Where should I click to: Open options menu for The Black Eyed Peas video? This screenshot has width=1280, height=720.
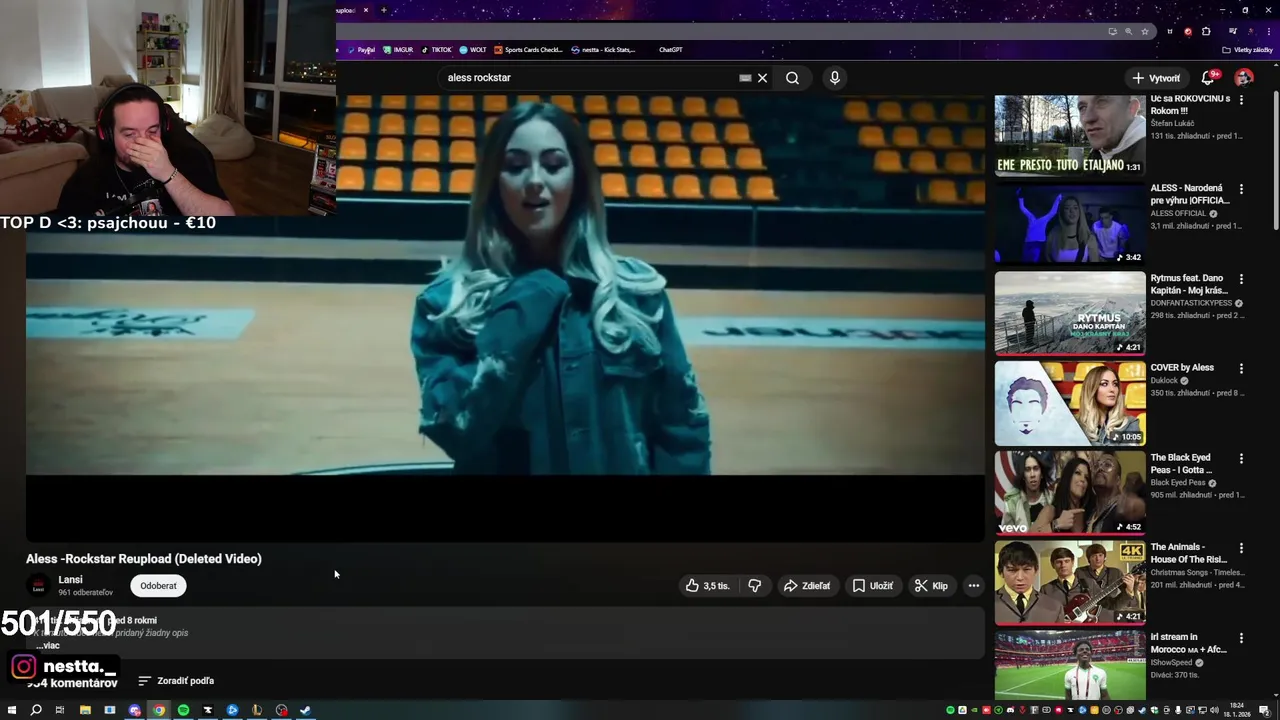point(1241,459)
